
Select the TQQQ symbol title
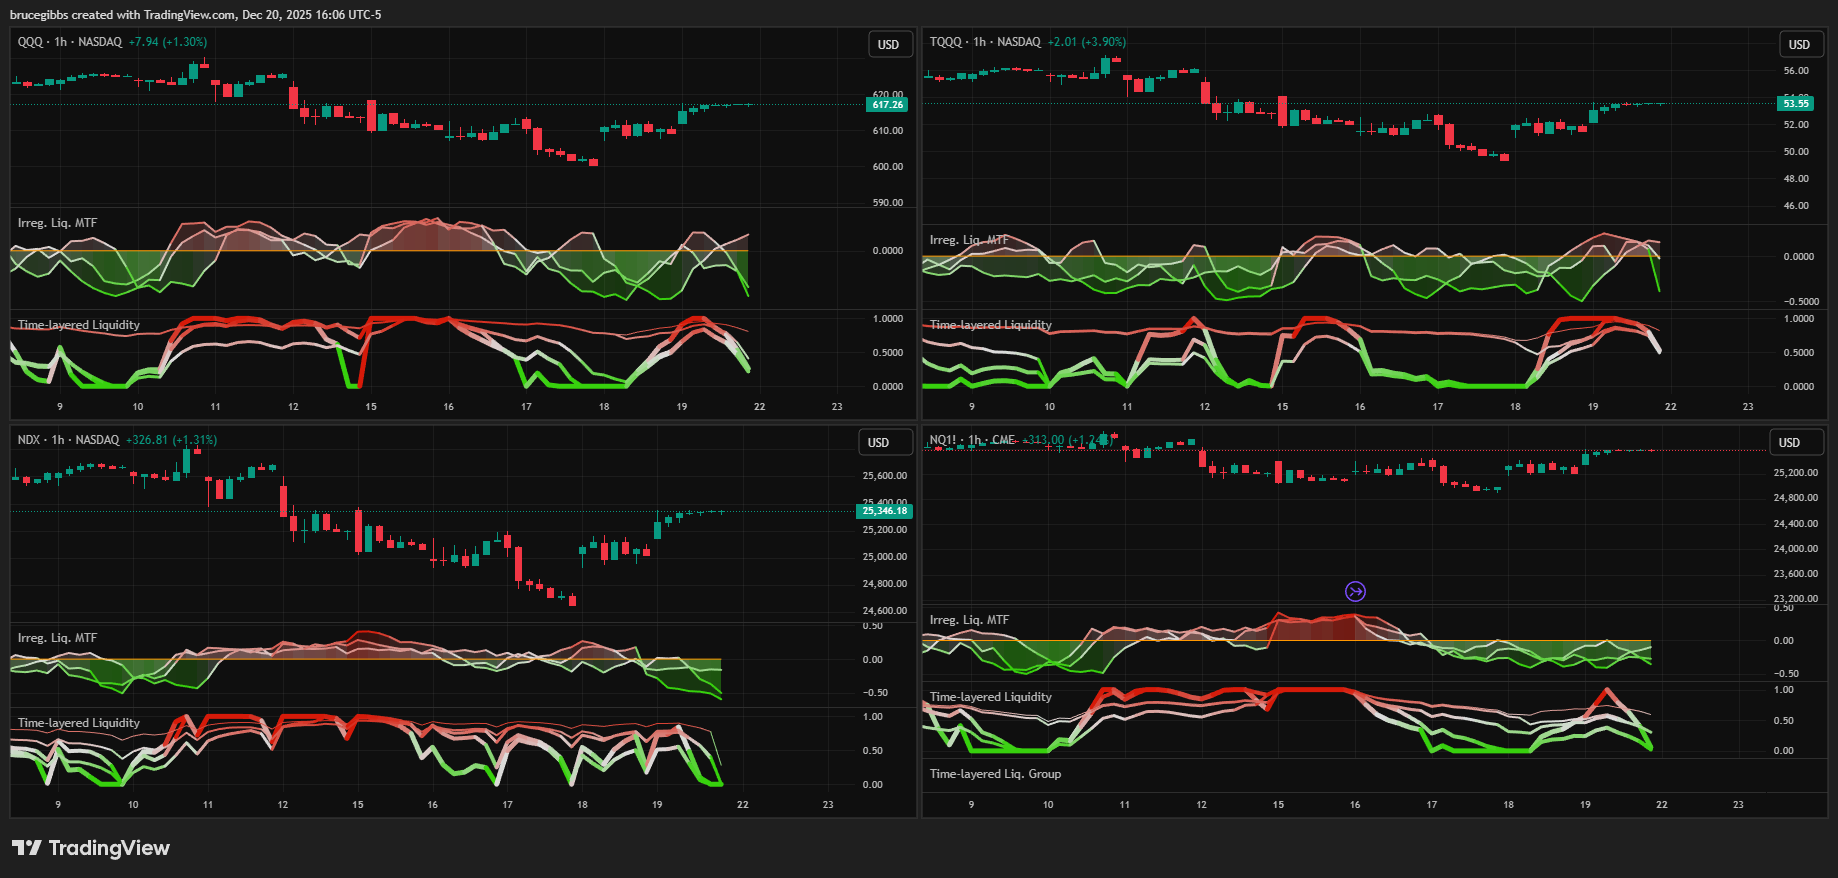pyautogui.click(x=945, y=42)
